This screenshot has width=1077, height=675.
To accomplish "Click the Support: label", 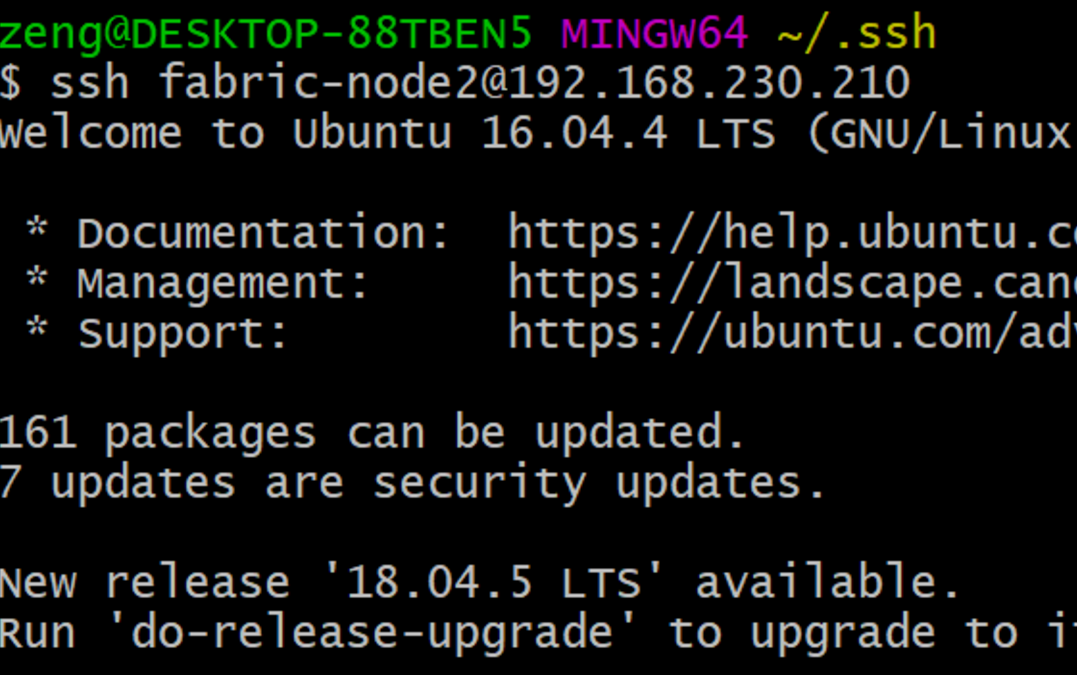I will pyautogui.click(x=183, y=333).
